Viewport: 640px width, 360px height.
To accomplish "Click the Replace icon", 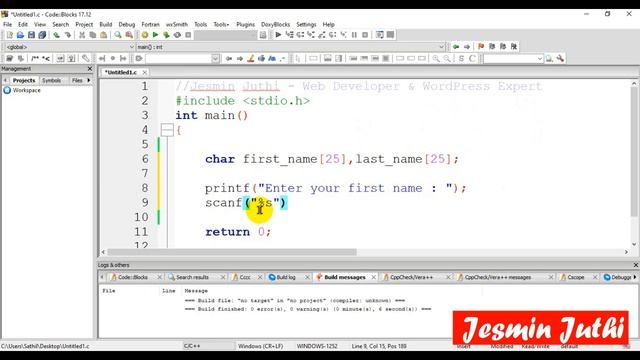I will (x=129, y=35).
